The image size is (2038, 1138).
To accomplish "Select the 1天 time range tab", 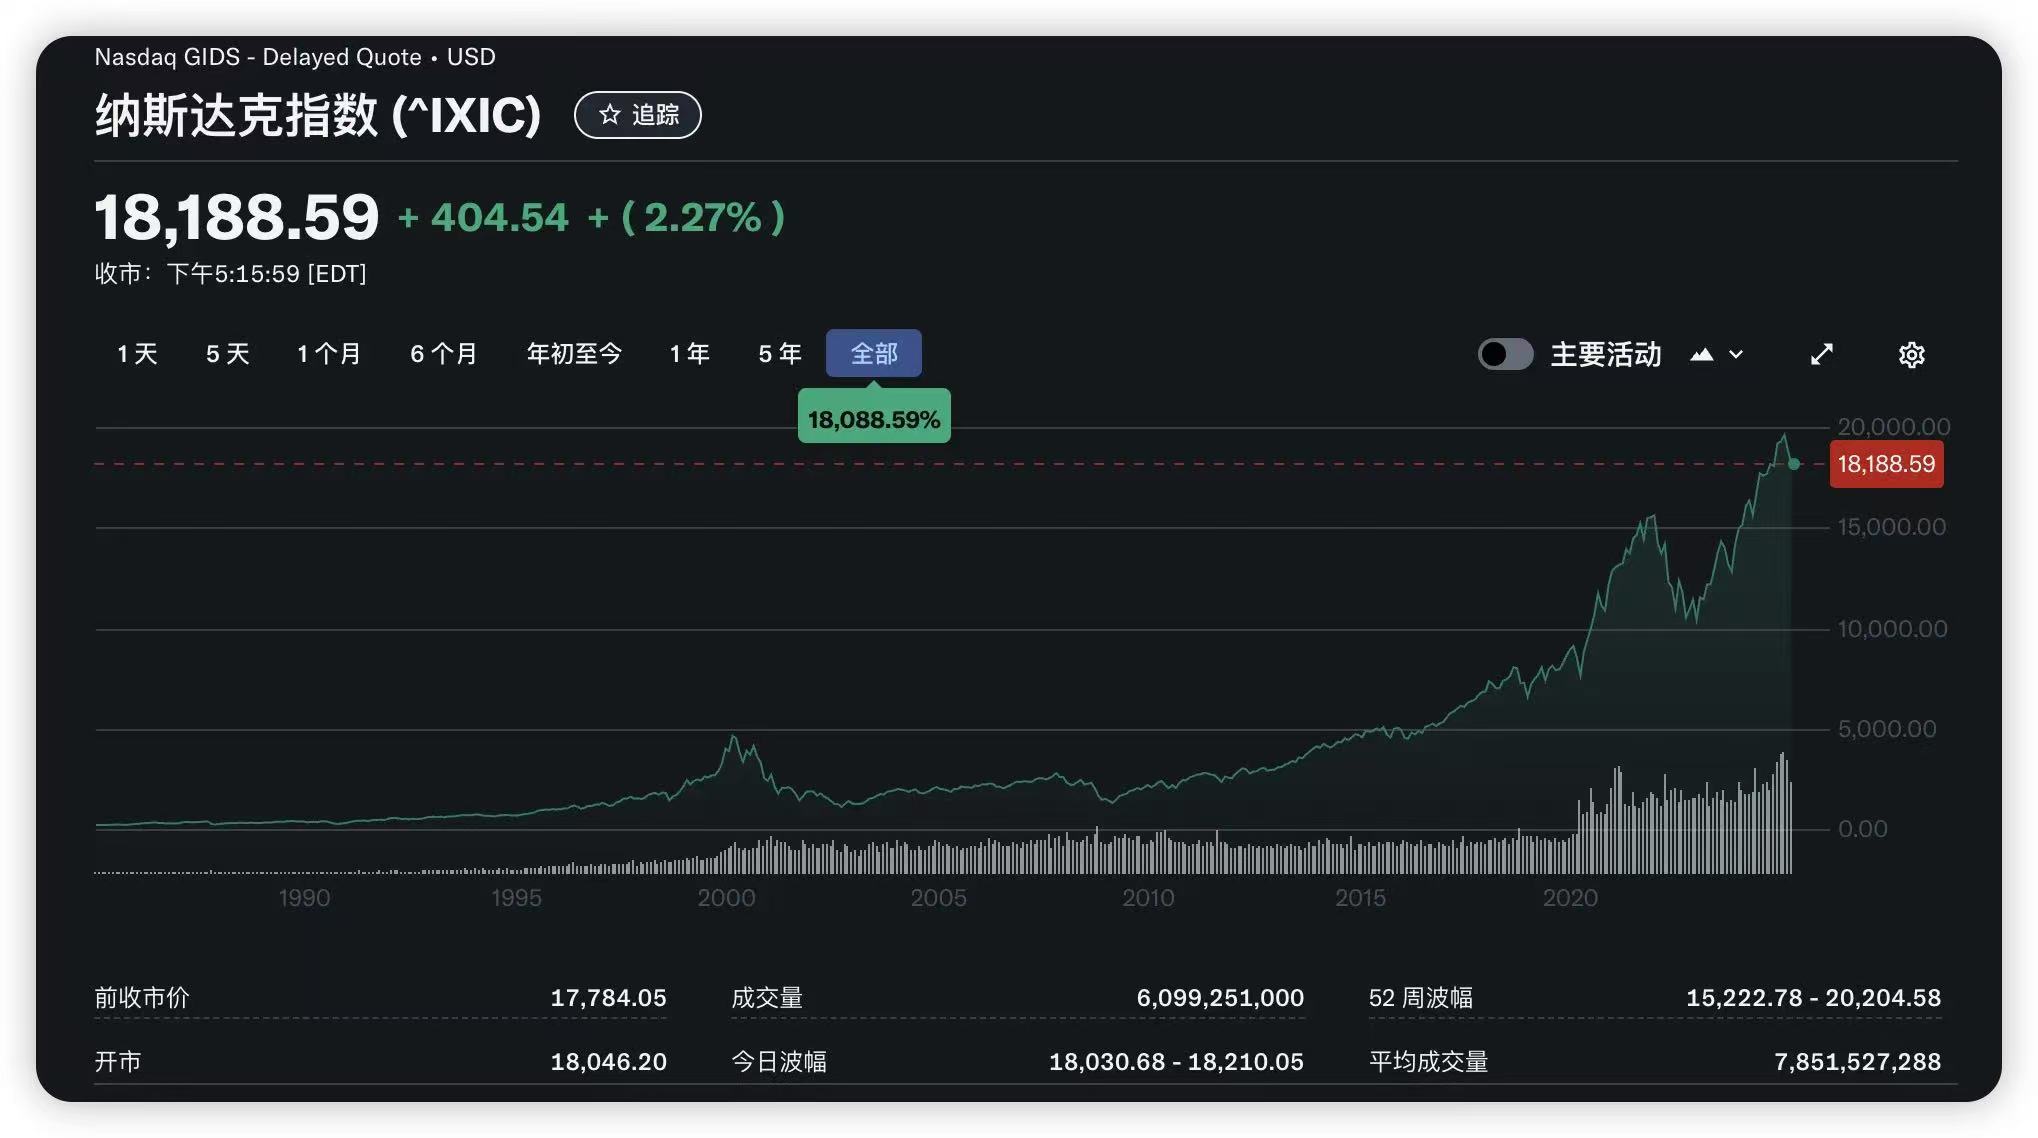I will (137, 354).
